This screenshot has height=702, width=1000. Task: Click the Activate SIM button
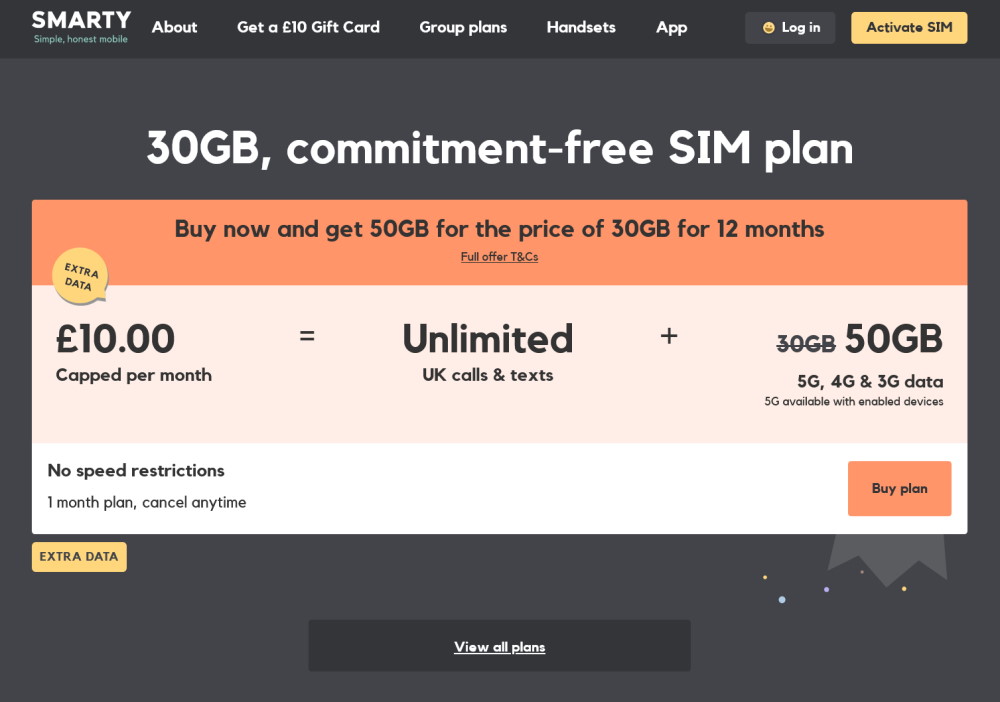(x=909, y=28)
